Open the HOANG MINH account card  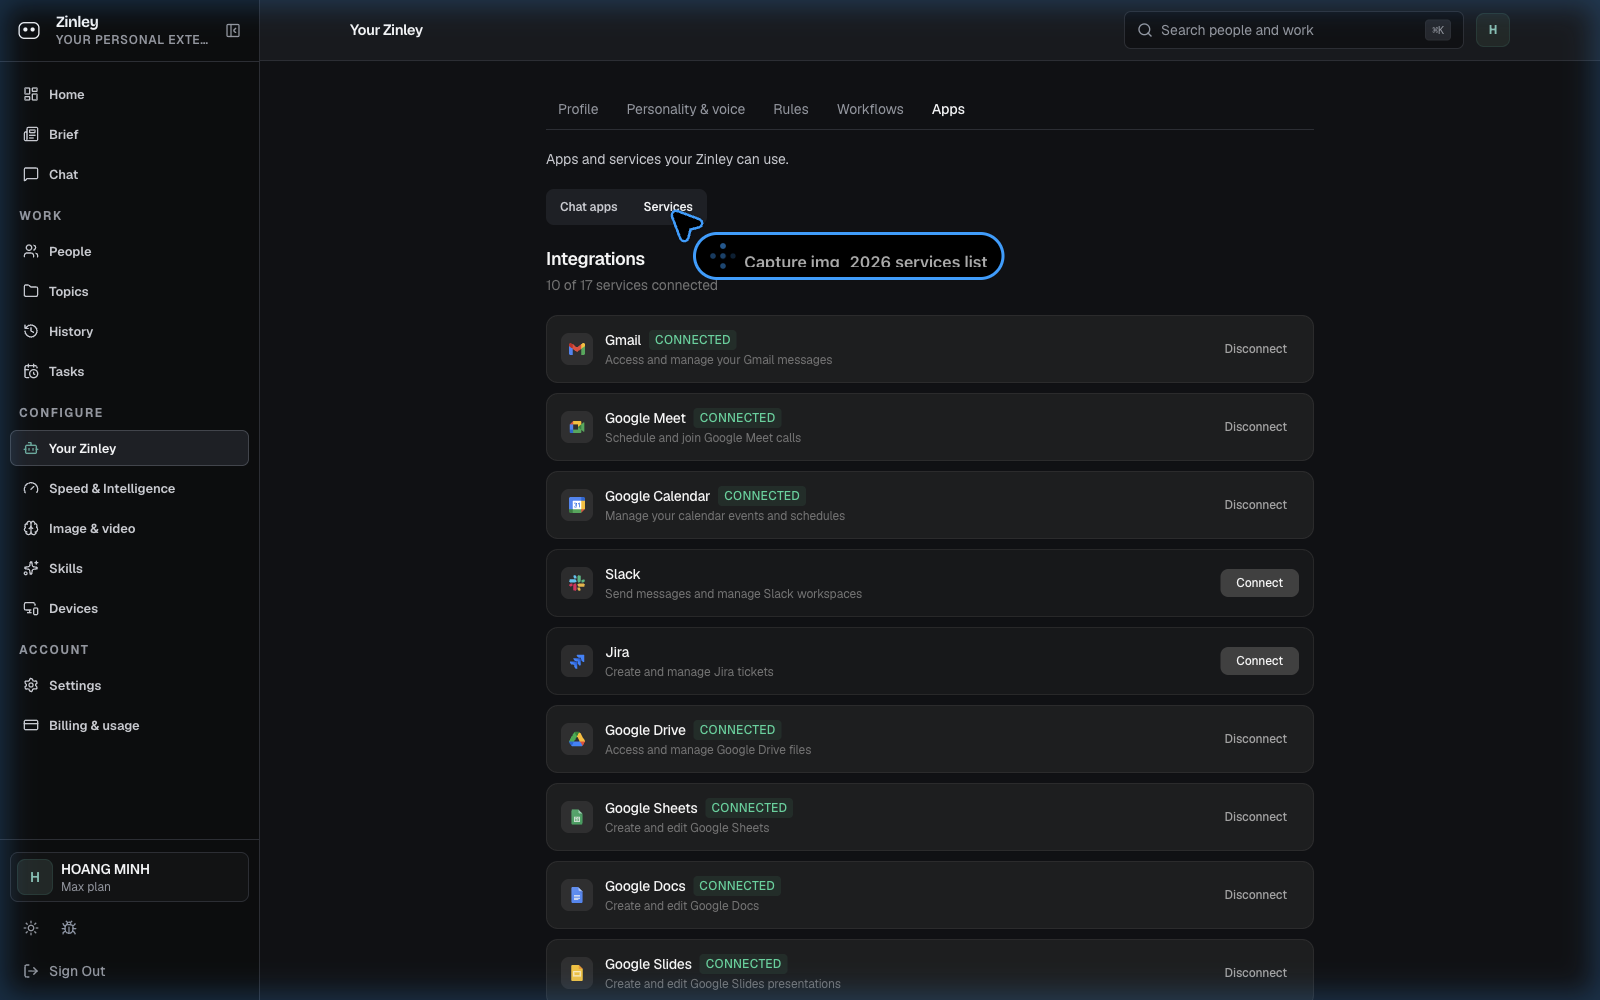(129, 877)
